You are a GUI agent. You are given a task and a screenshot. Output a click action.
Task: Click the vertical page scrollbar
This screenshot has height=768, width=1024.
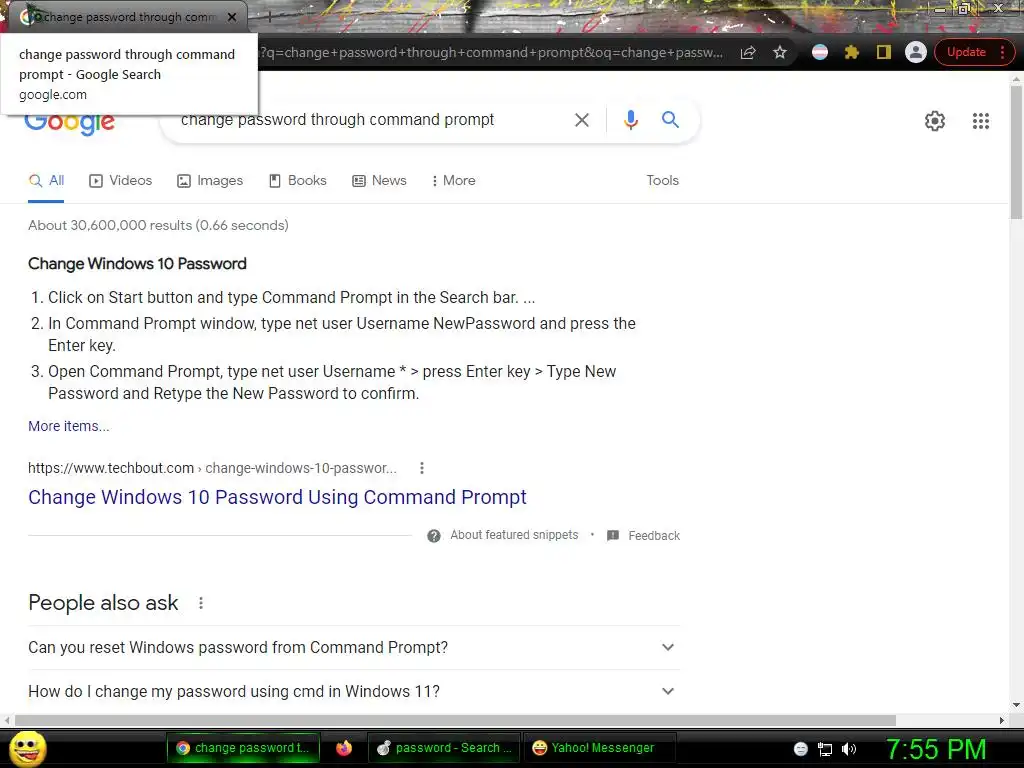pyautogui.click(x=1016, y=152)
